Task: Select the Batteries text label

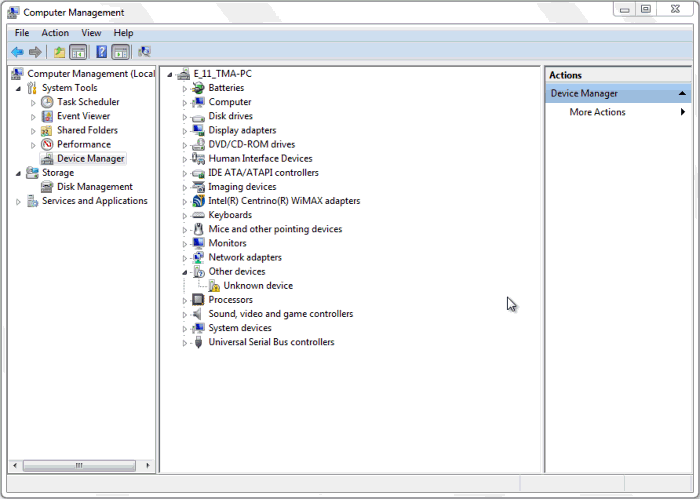Action: (226, 88)
